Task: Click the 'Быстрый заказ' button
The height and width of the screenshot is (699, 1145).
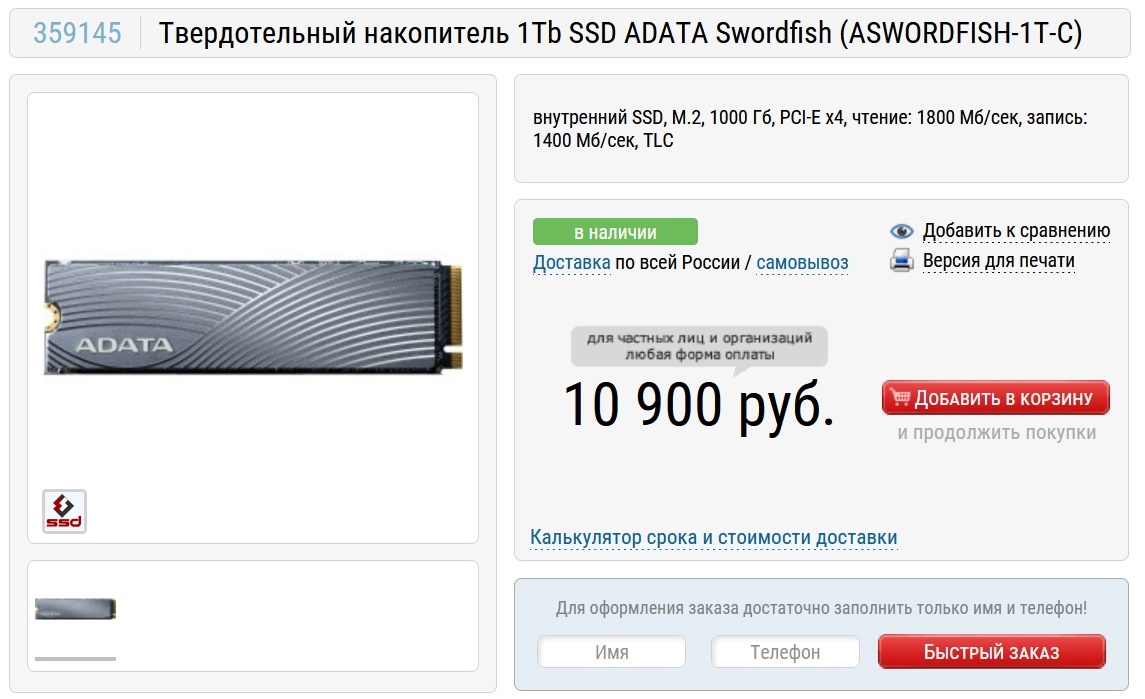Action: pyautogui.click(x=991, y=652)
